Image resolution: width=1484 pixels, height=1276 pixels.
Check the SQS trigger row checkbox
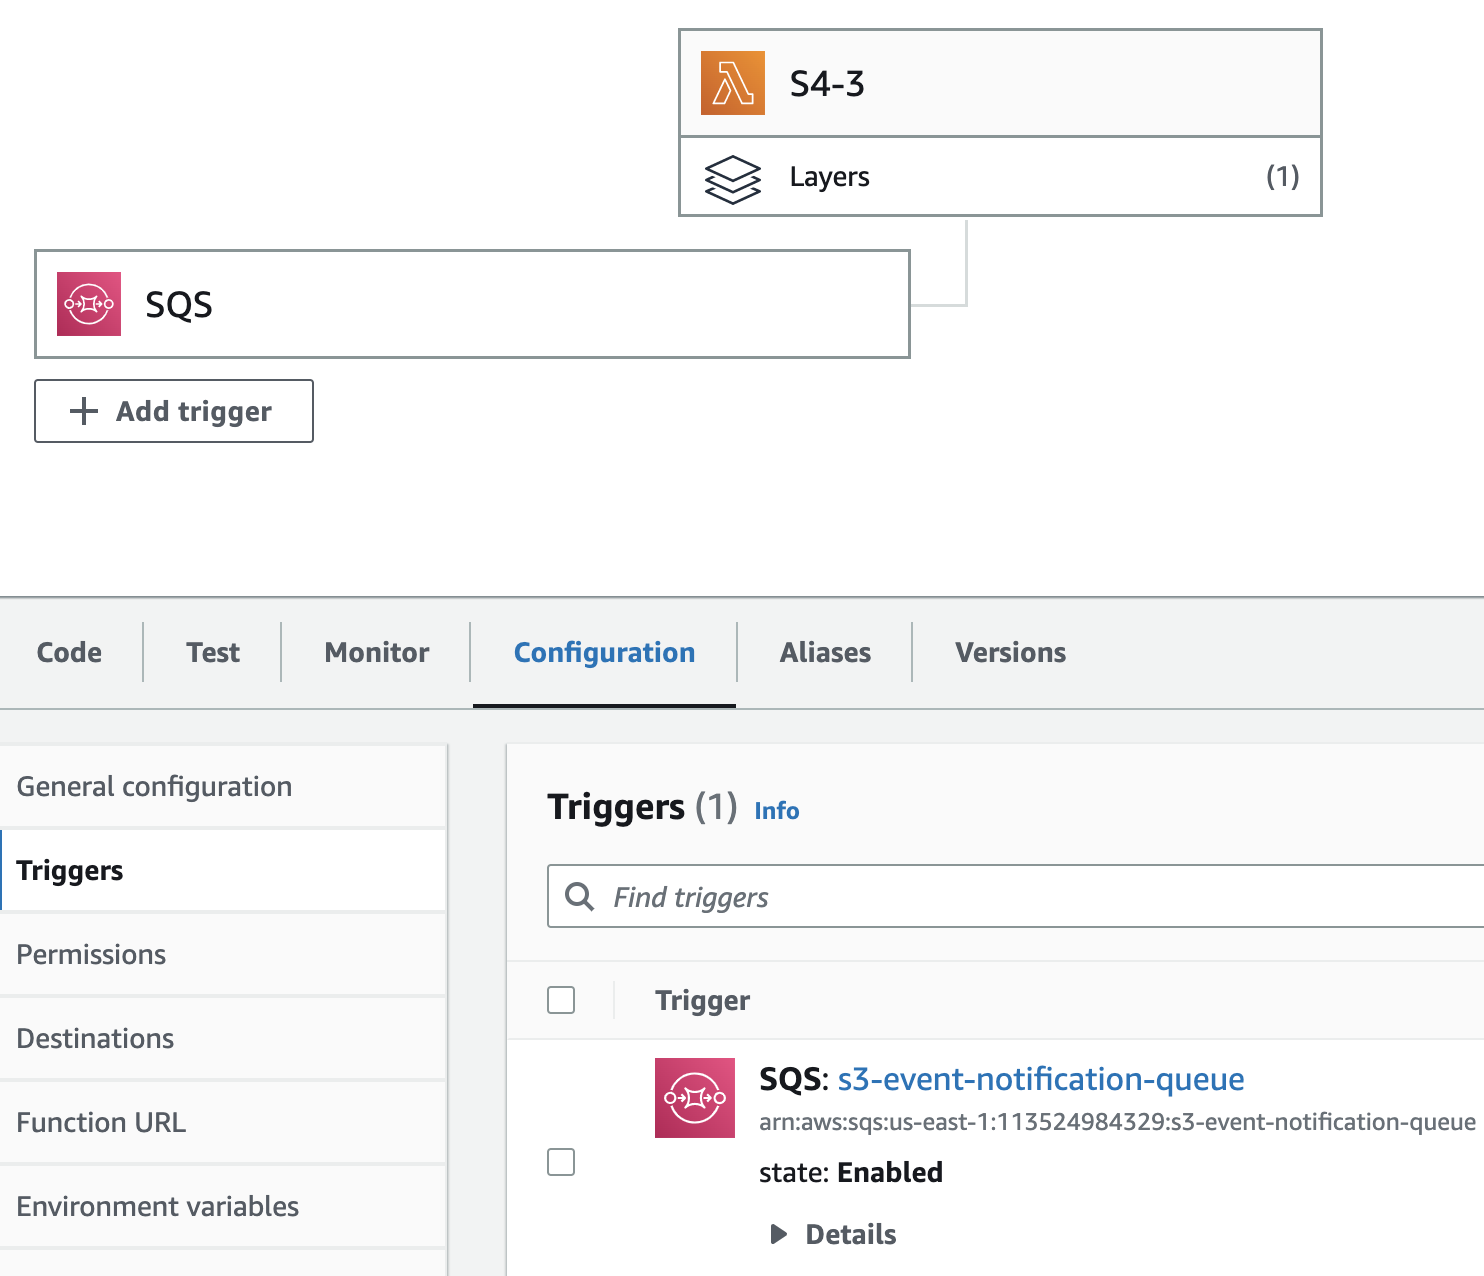(x=561, y=1162)
